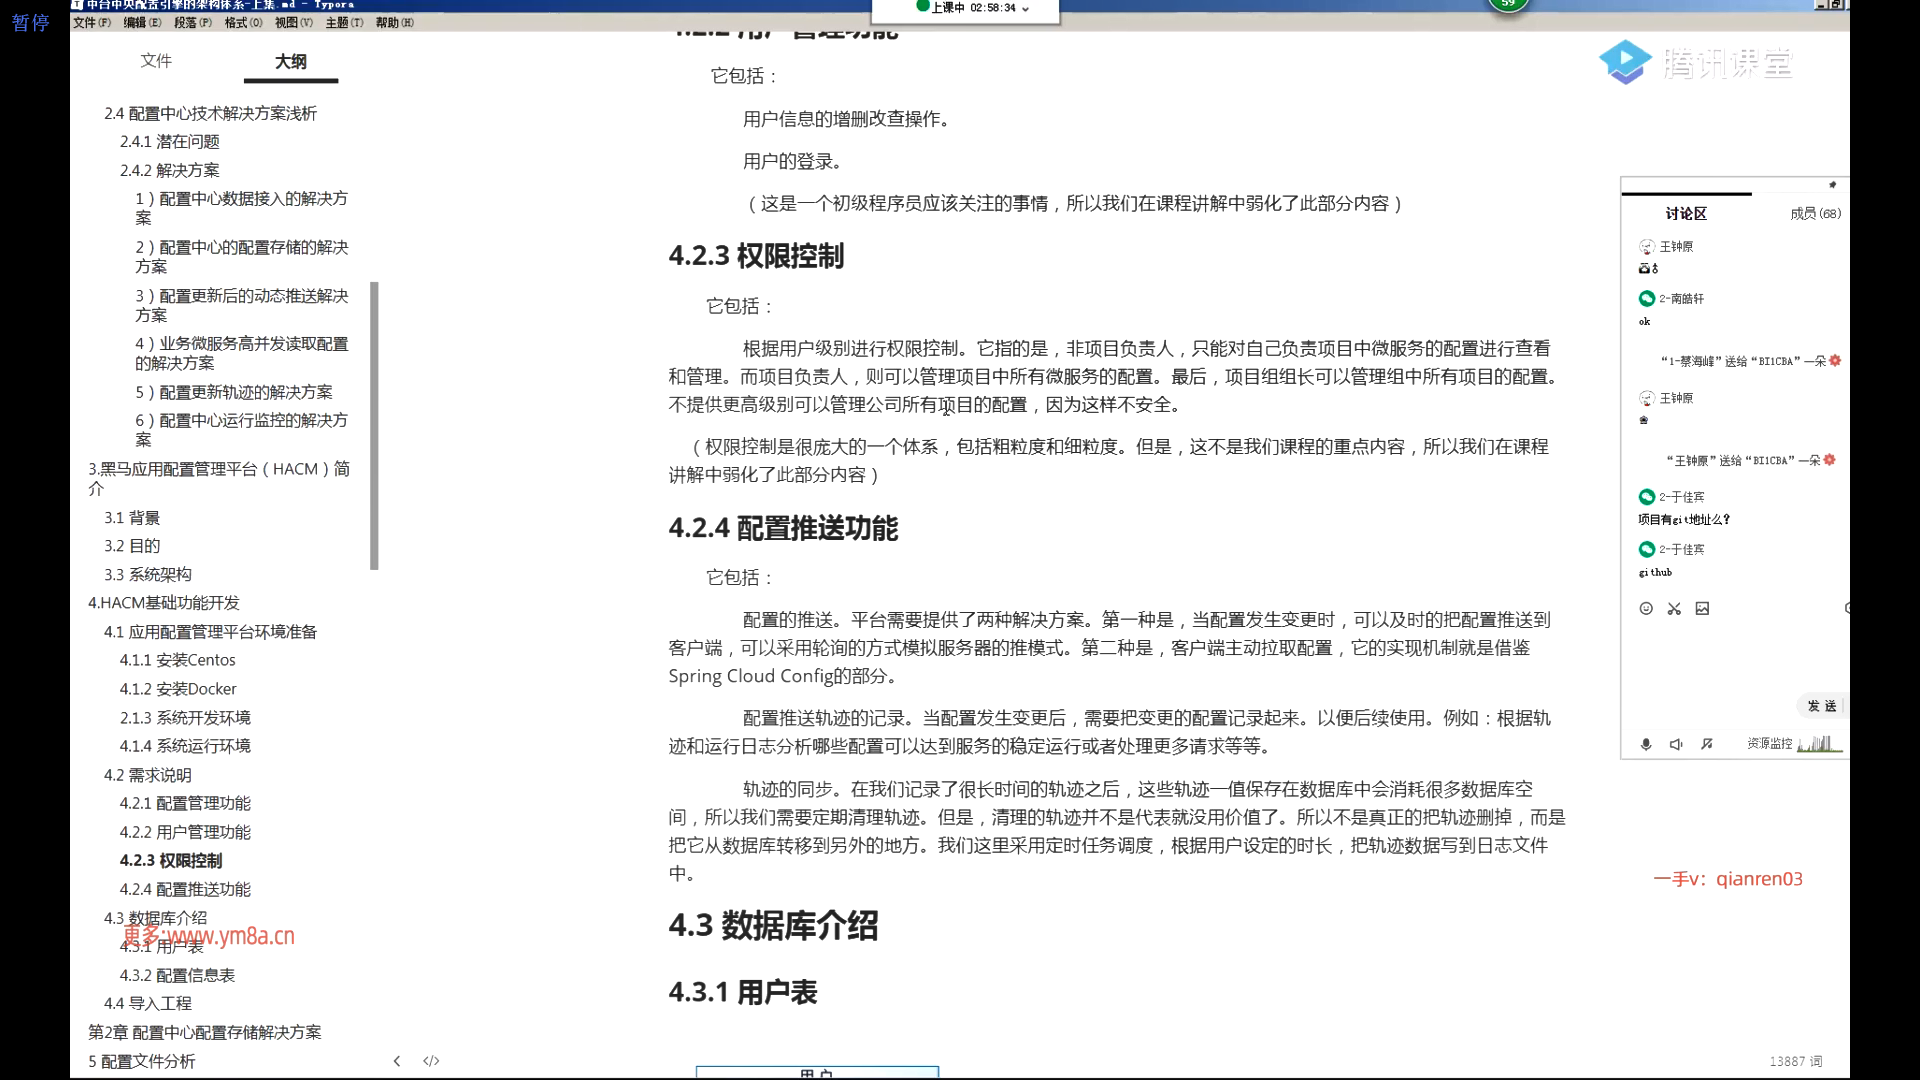Click the 发送 send button

[x=1822, y=706]
